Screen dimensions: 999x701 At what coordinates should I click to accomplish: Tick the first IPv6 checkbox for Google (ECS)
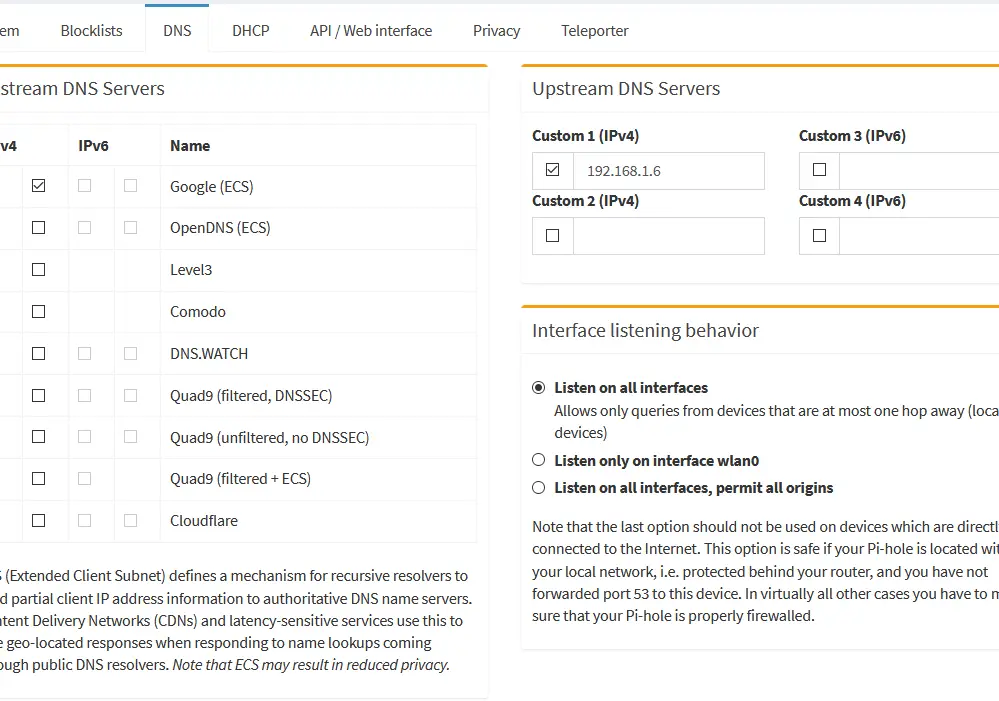pos(84,185)
